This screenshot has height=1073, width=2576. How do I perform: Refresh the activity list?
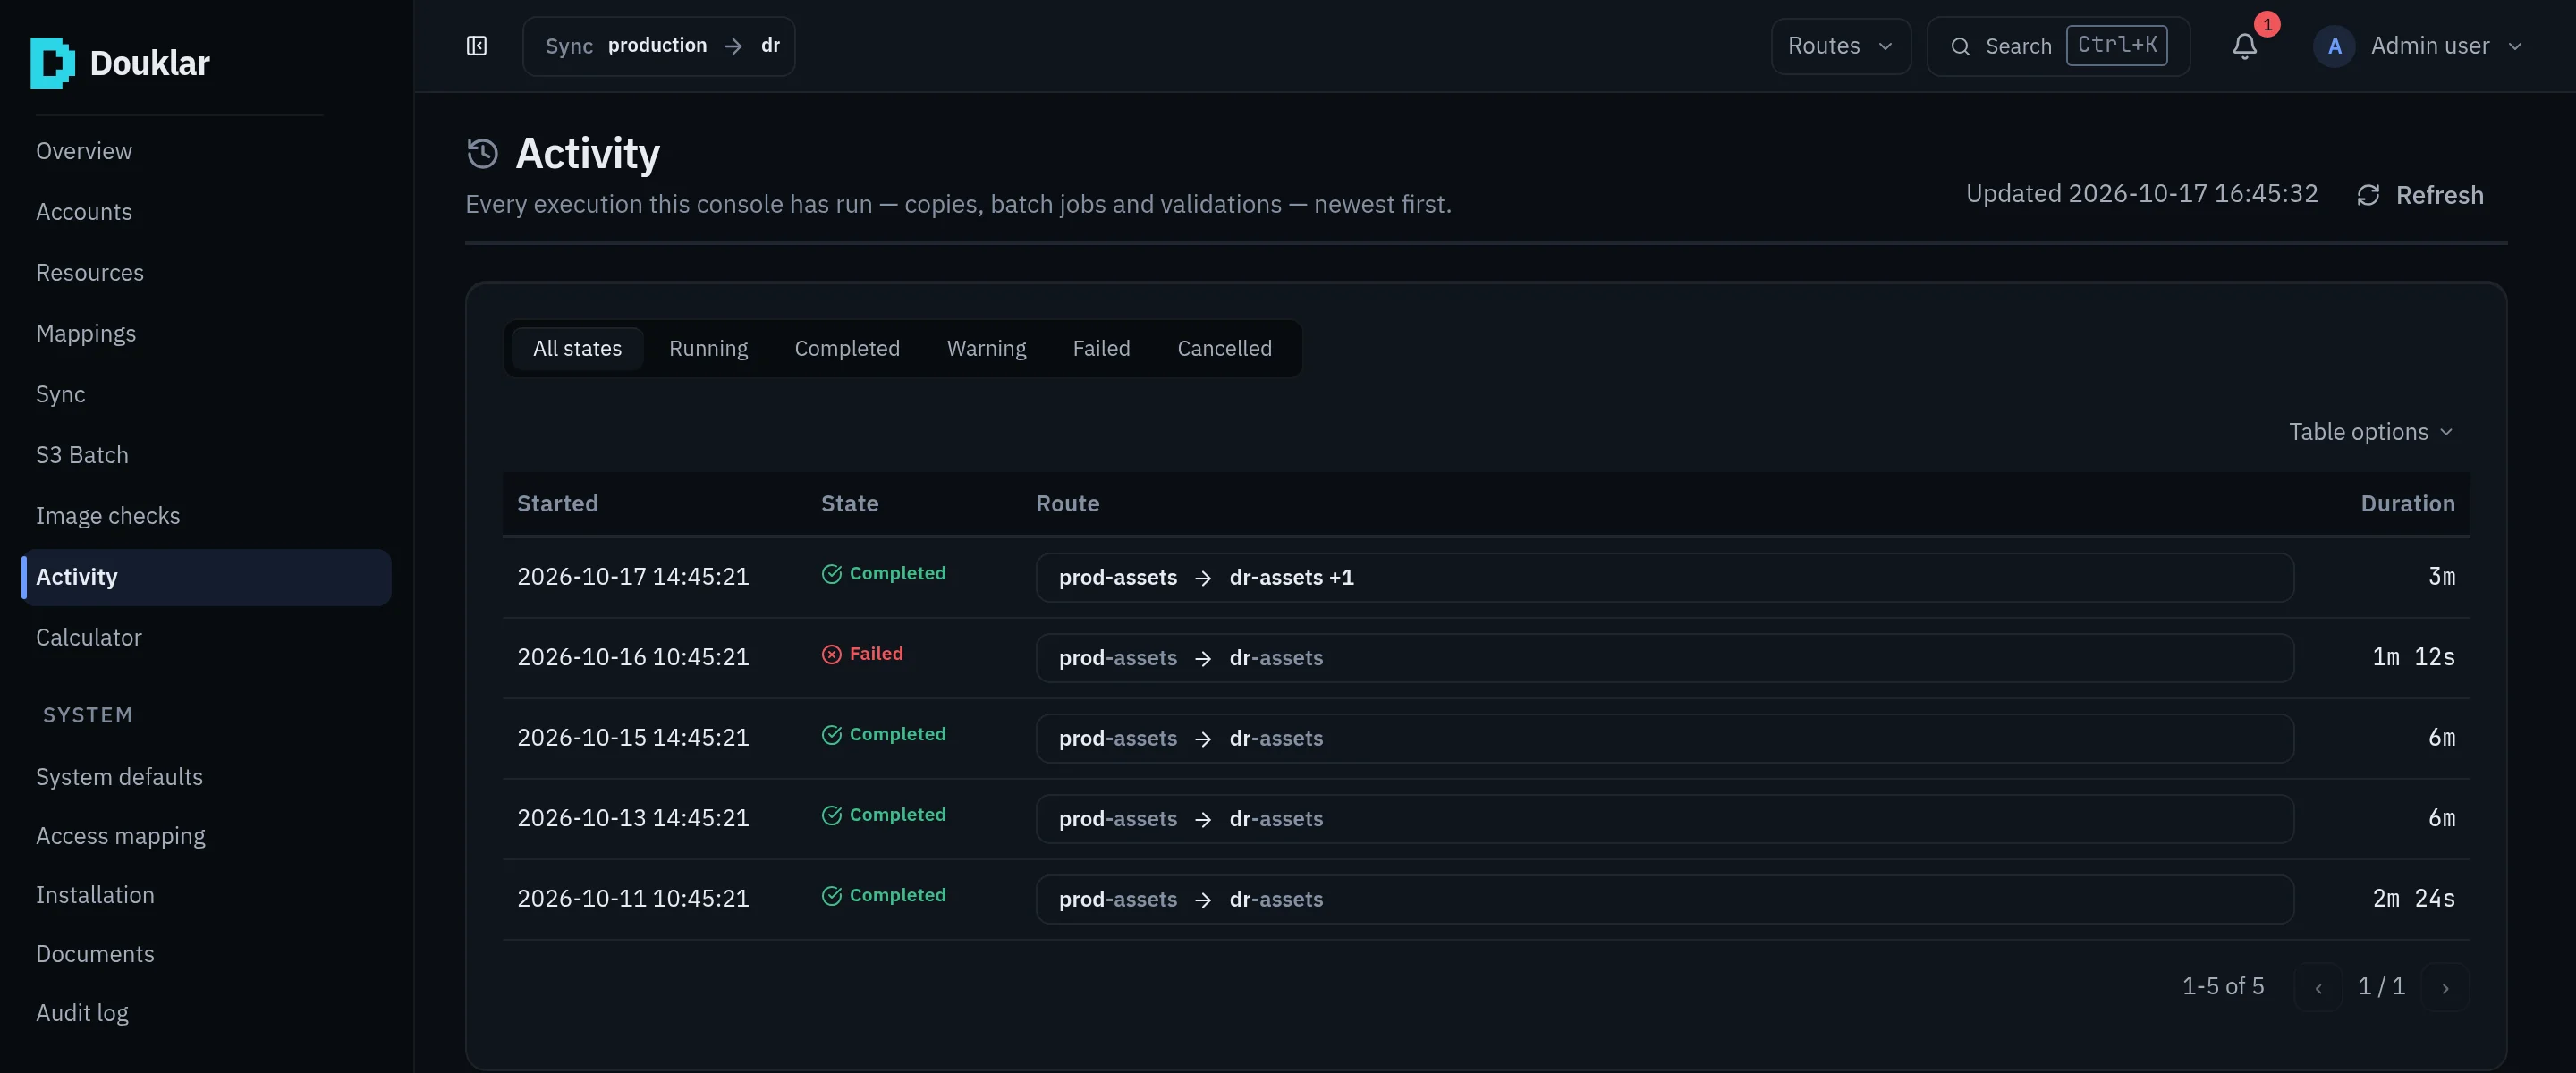[x=2420, y=195]
